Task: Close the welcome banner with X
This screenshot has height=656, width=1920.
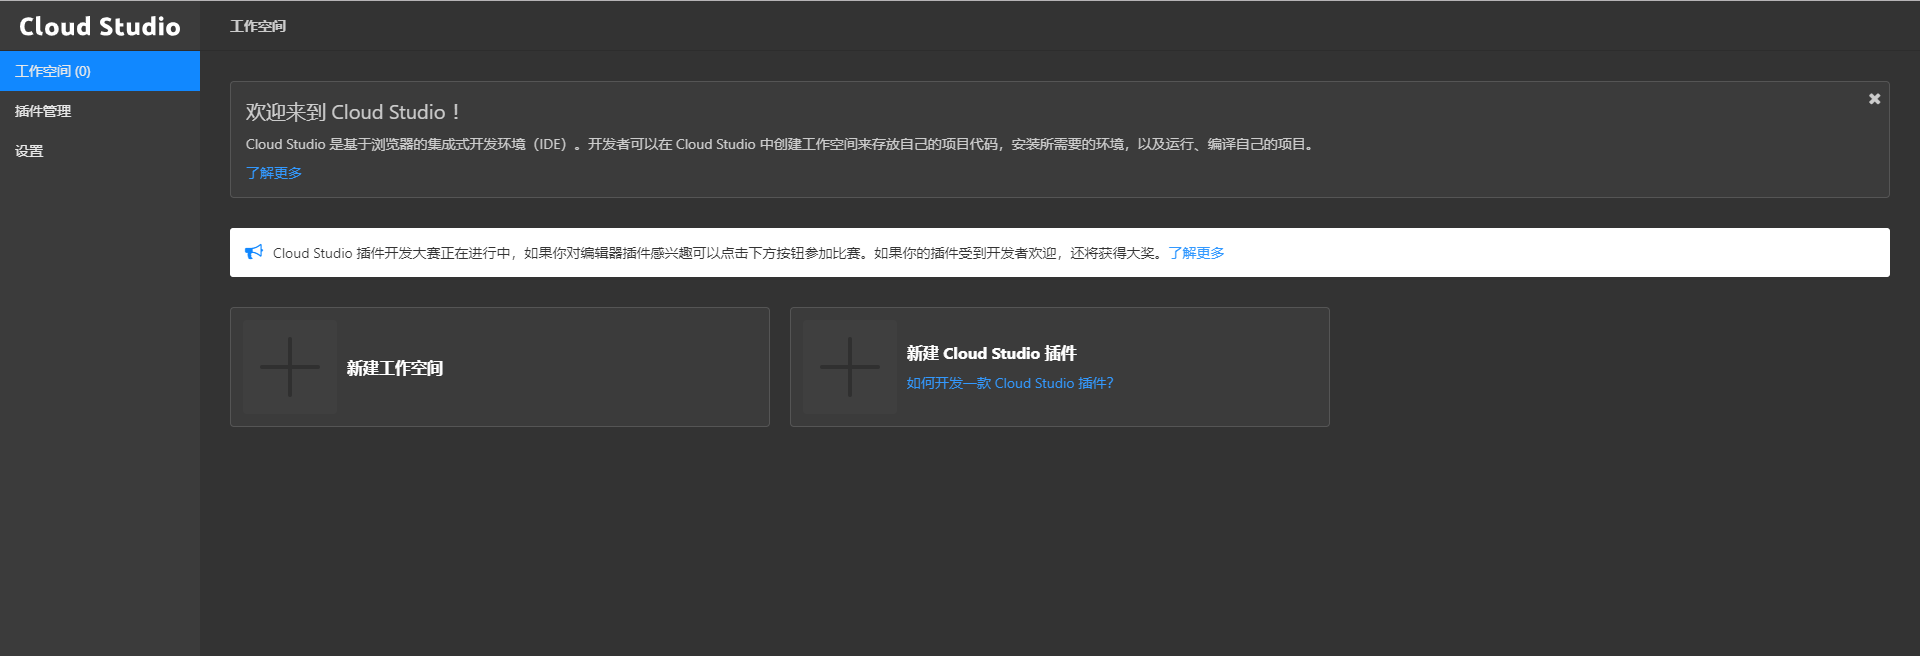Action: click(x=1875, y=99)
